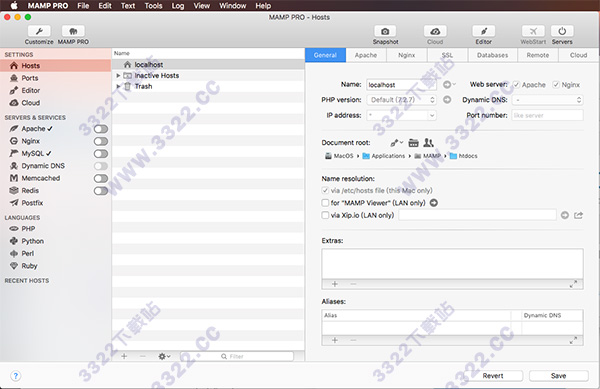Open PHP language settings
This screenshot has height=389, width=600.
pyautogui.click(x=28, y=229)
